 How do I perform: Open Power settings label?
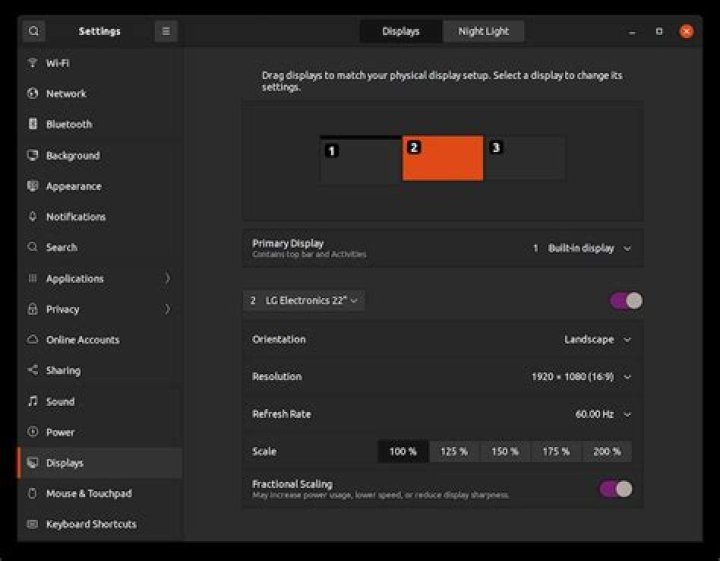tap(60, 432)
